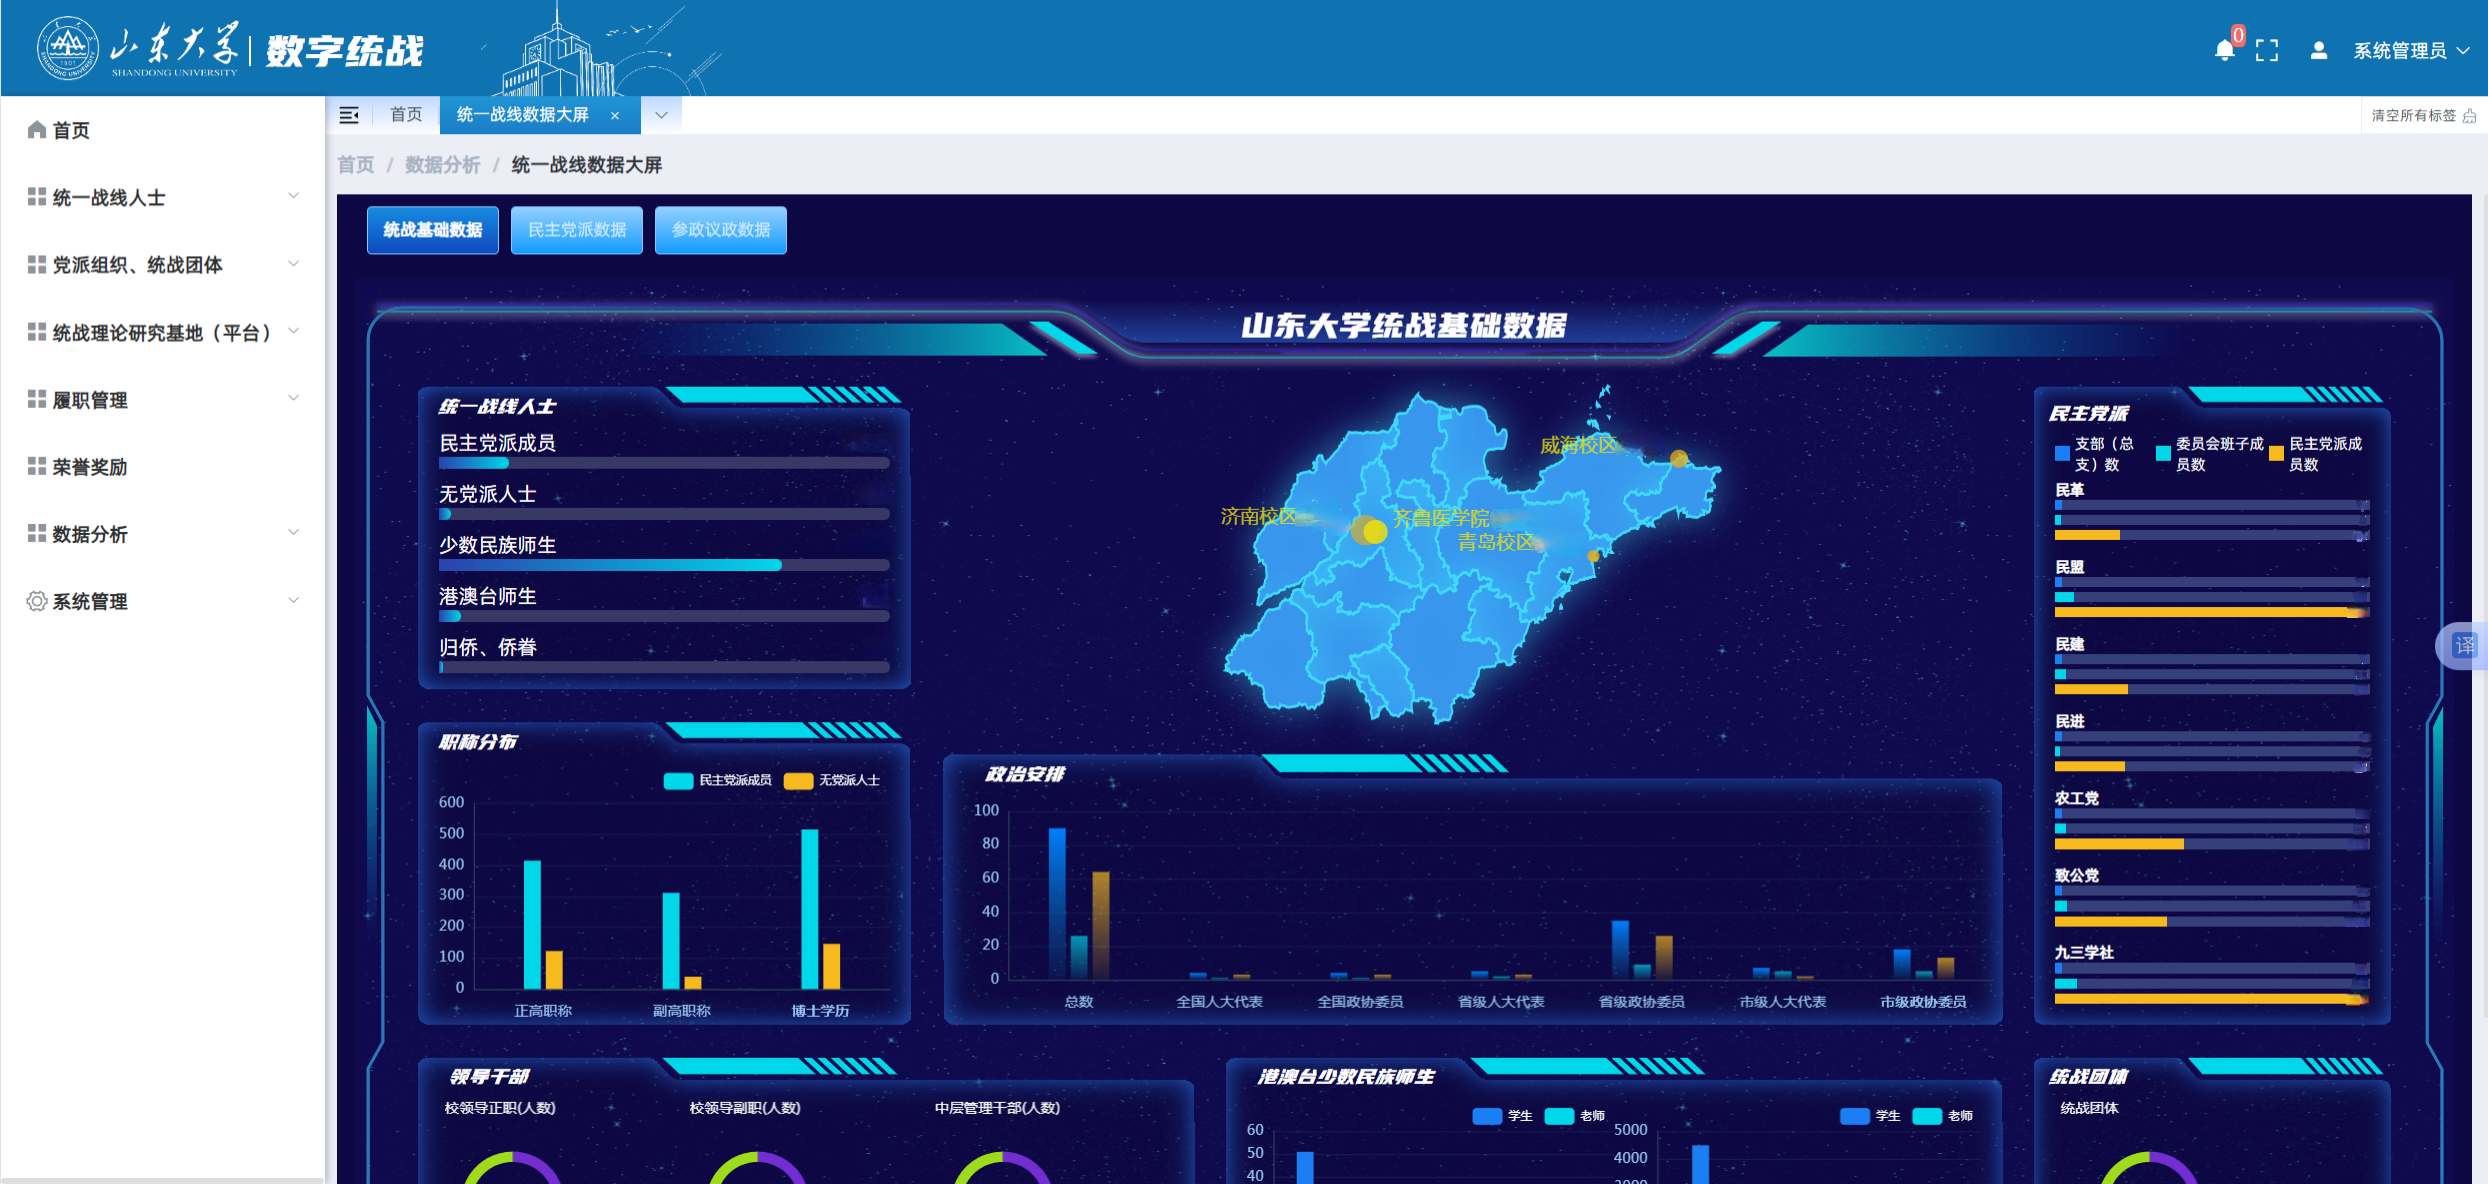
Task: Go to 首页 in the sidebar
Action: [x=162, y=130]
